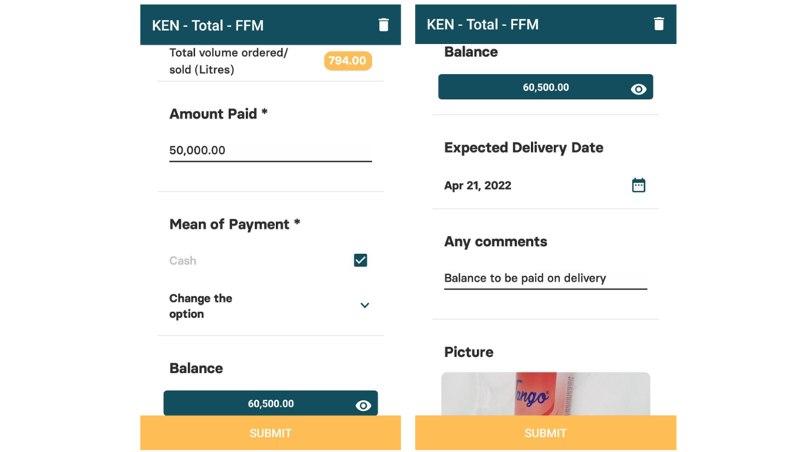Click left KEN - Total - FFM title
Screen dimensions: 790x452
[x=208, y=25]
